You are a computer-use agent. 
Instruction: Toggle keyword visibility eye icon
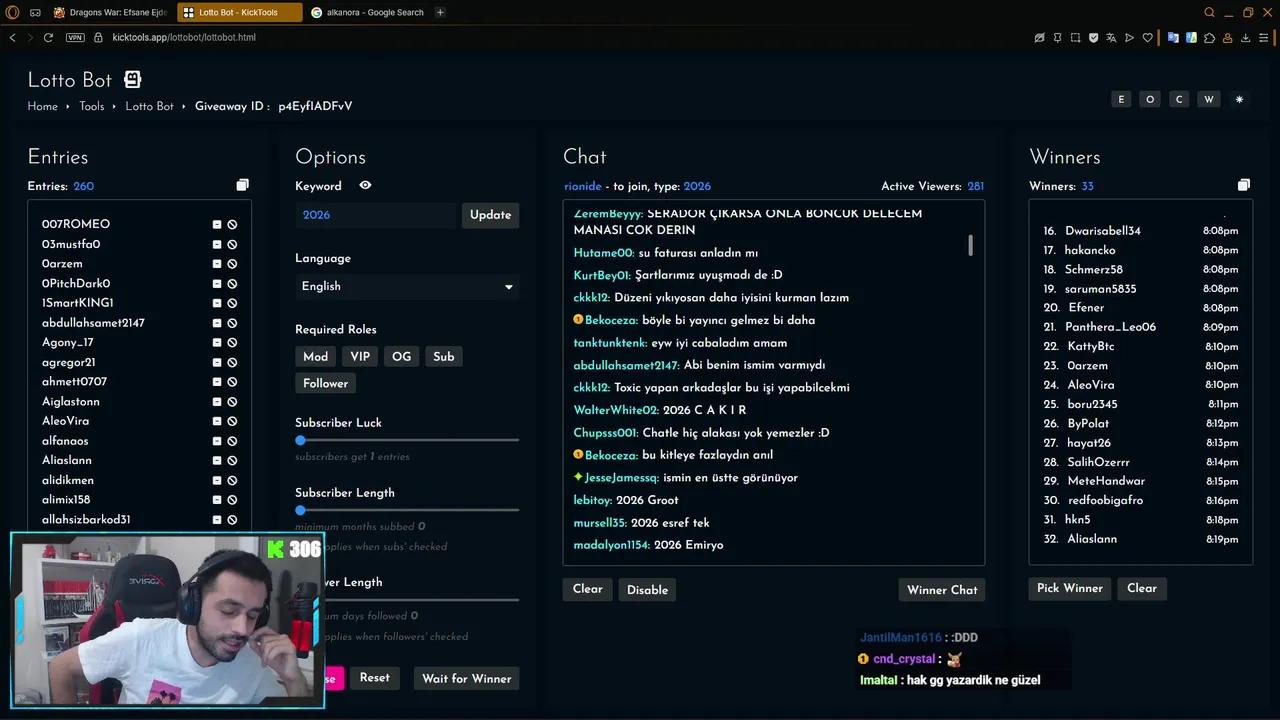point(365,185)
